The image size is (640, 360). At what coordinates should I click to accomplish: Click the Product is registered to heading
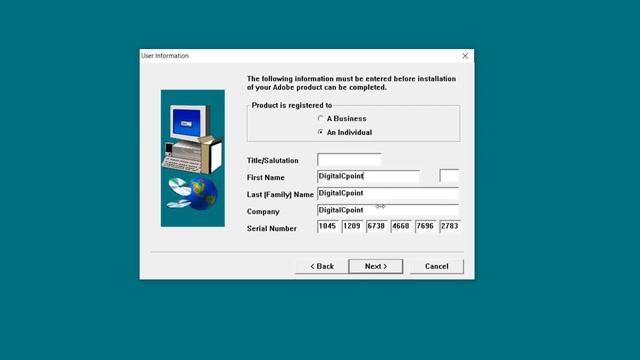[x=292, y=105]
